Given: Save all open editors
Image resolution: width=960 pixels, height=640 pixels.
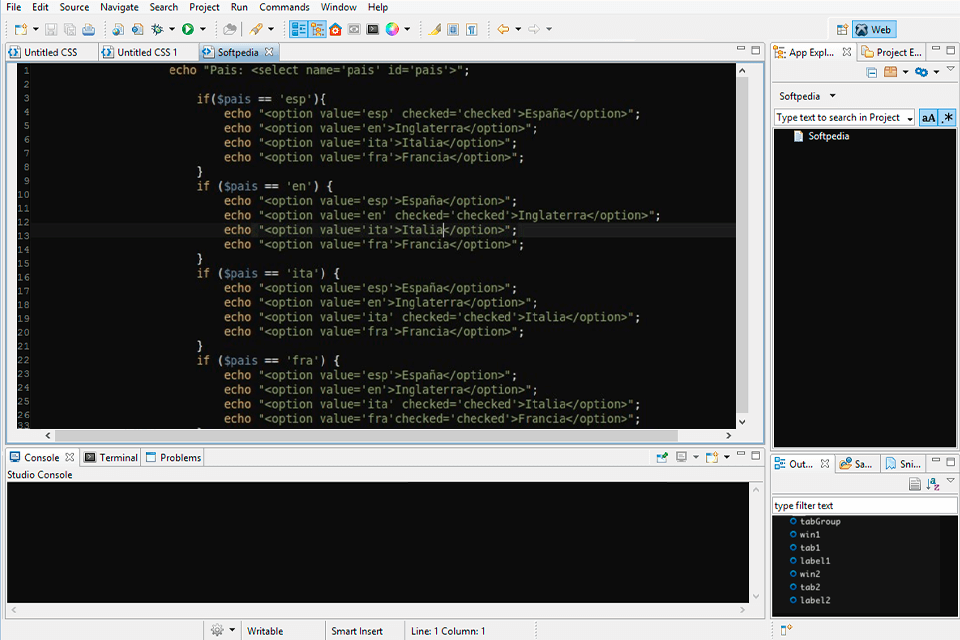Looking at the screenshot, I should tap(68, 30).
